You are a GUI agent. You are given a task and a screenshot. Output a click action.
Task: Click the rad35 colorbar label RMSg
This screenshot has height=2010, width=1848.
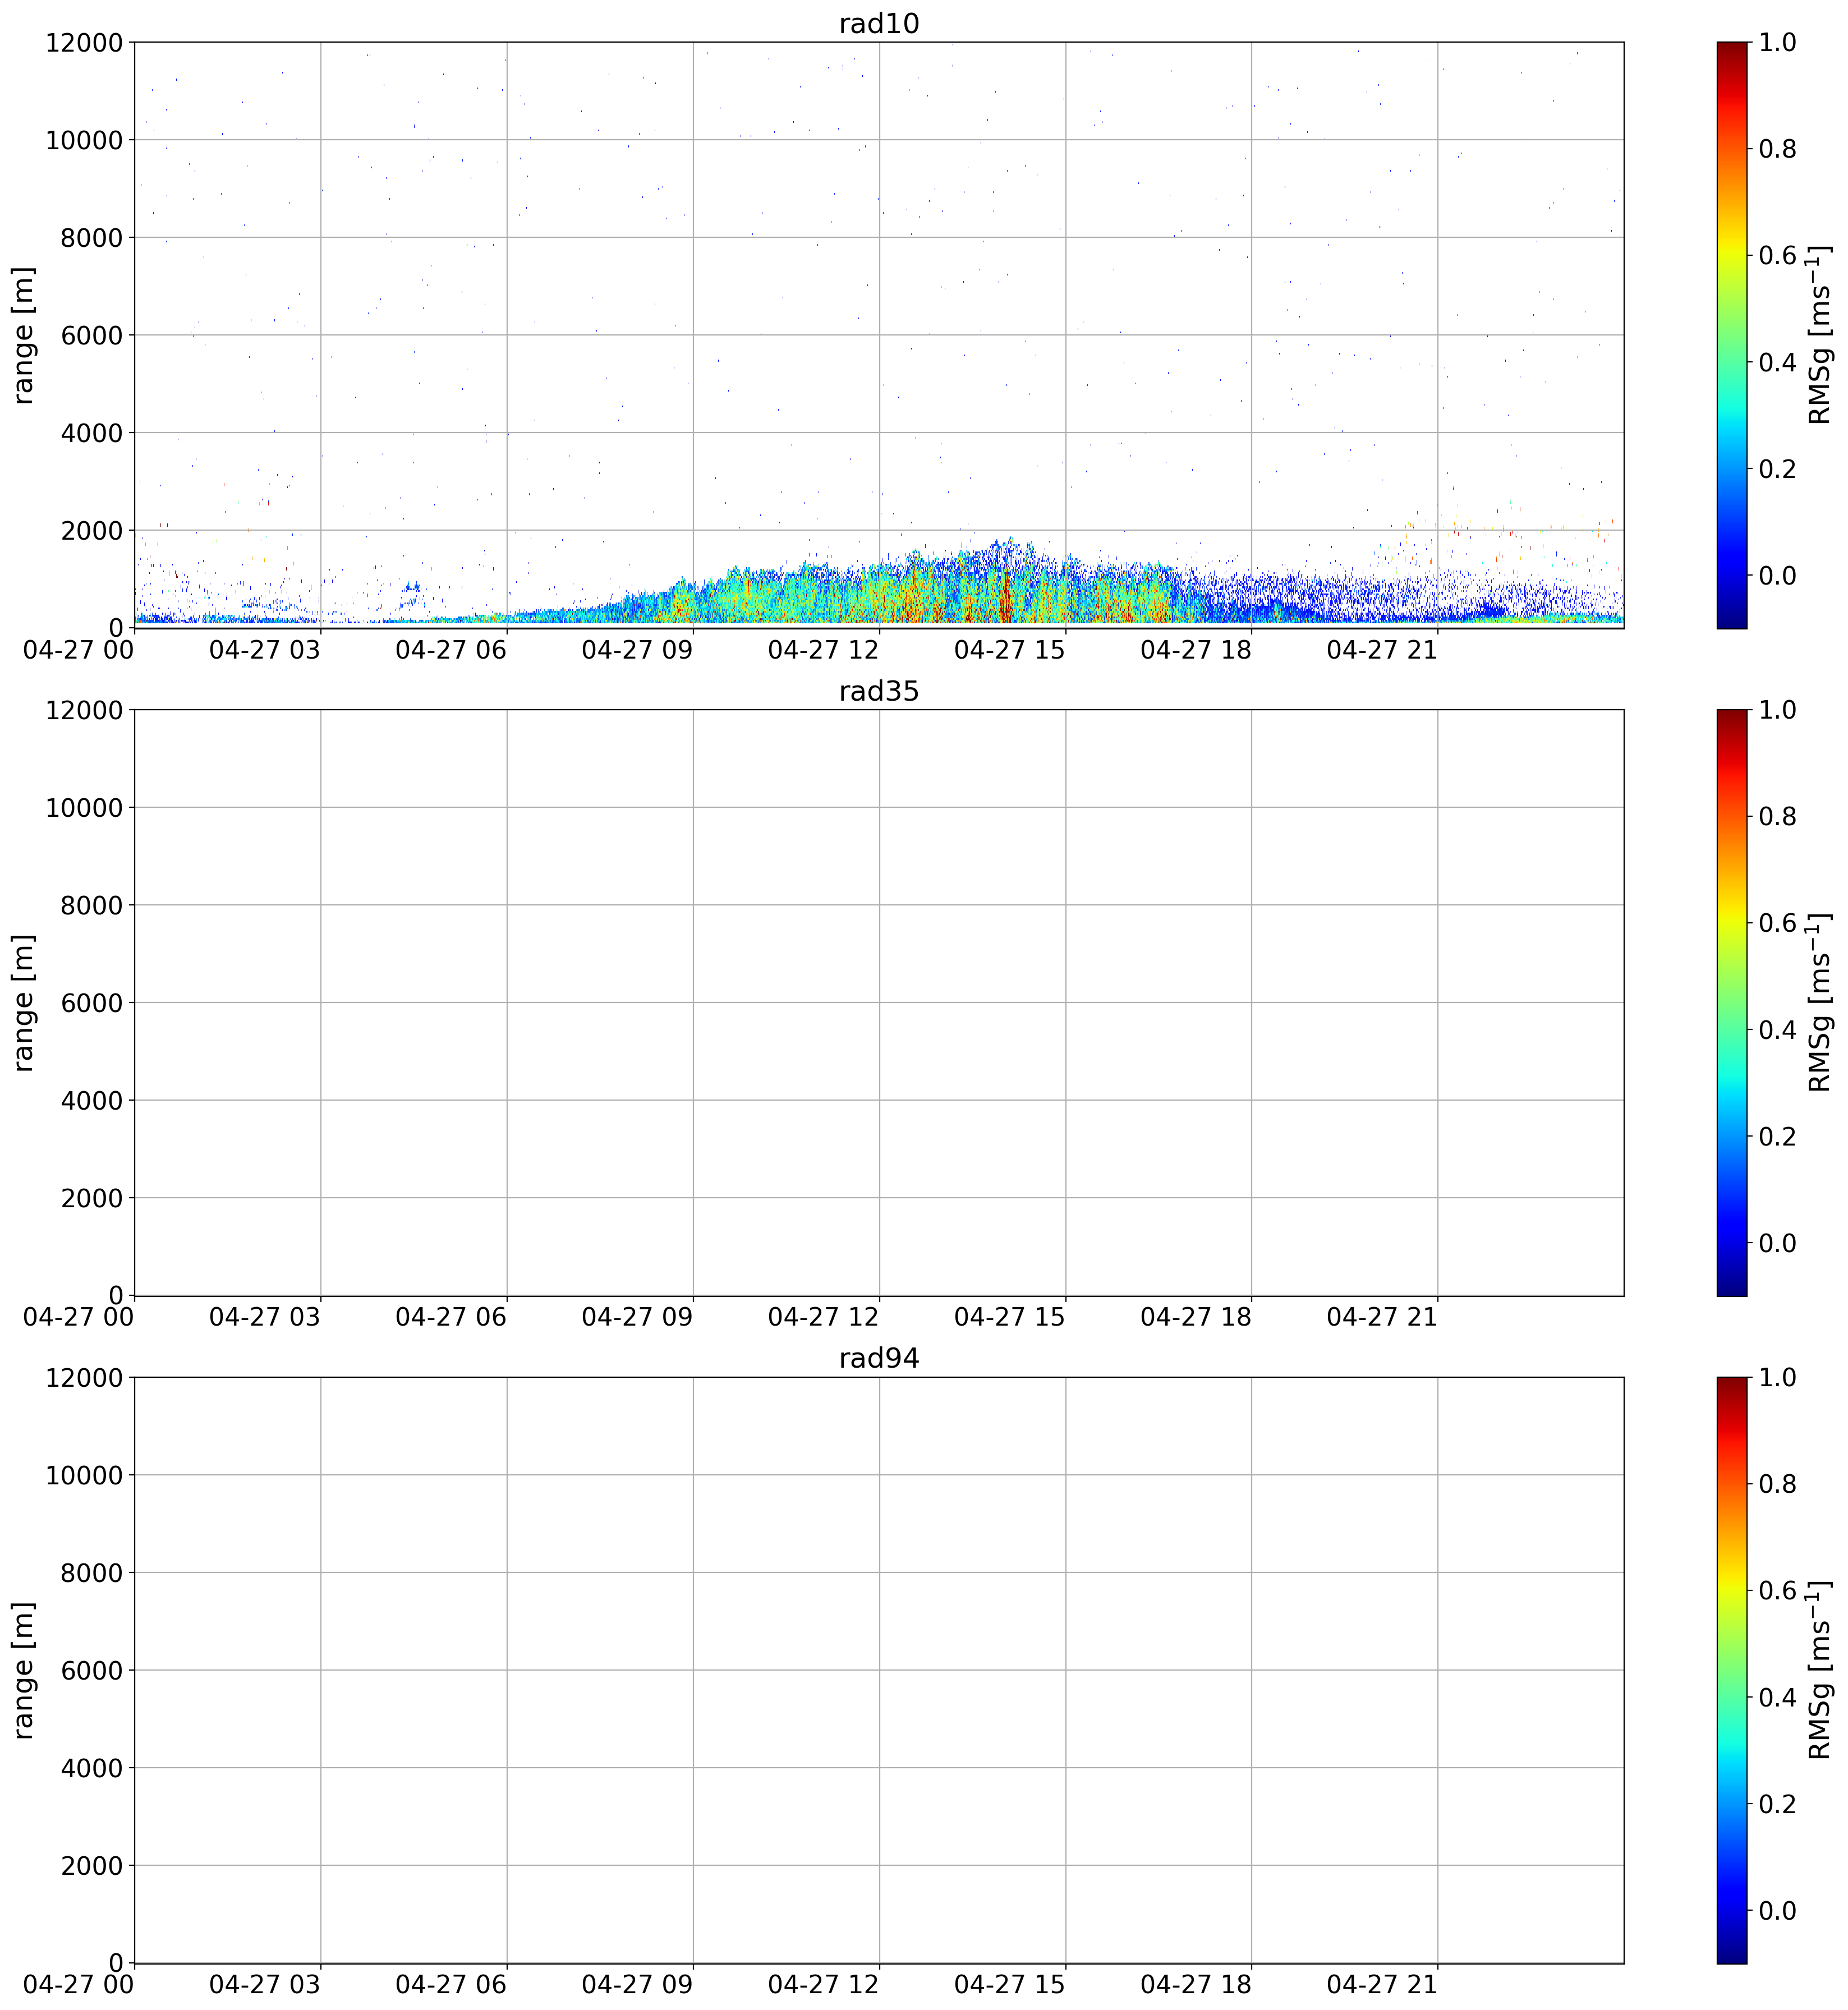(1820, 1002)
